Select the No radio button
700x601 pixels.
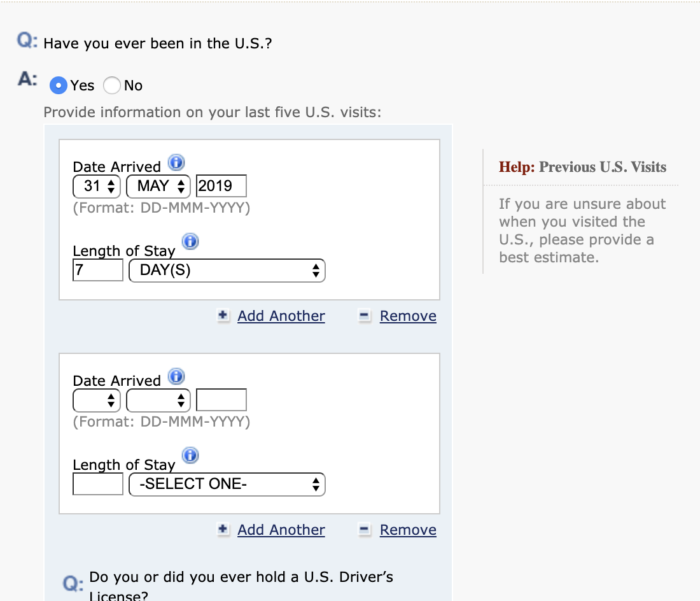pyautogui.click(x=112, y=85)
